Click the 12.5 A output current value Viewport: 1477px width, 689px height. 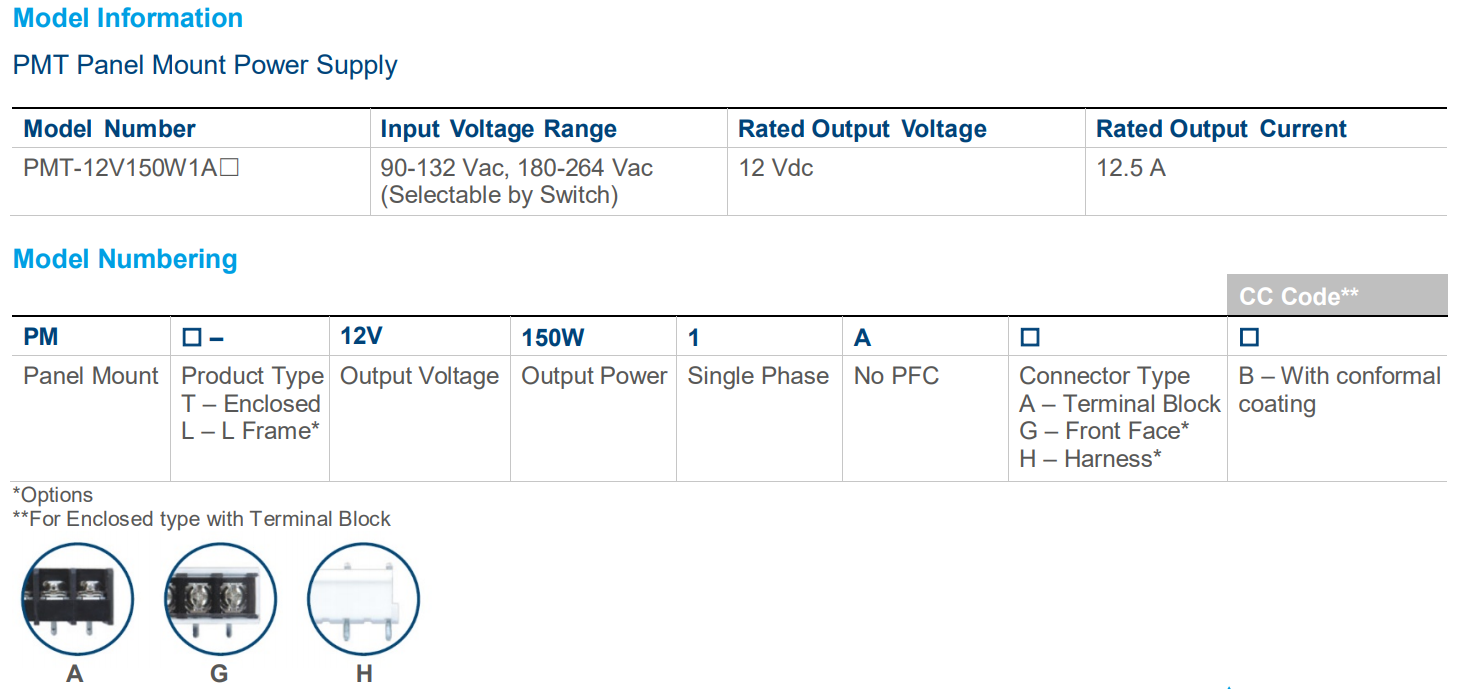click(x=1130, y=168)
